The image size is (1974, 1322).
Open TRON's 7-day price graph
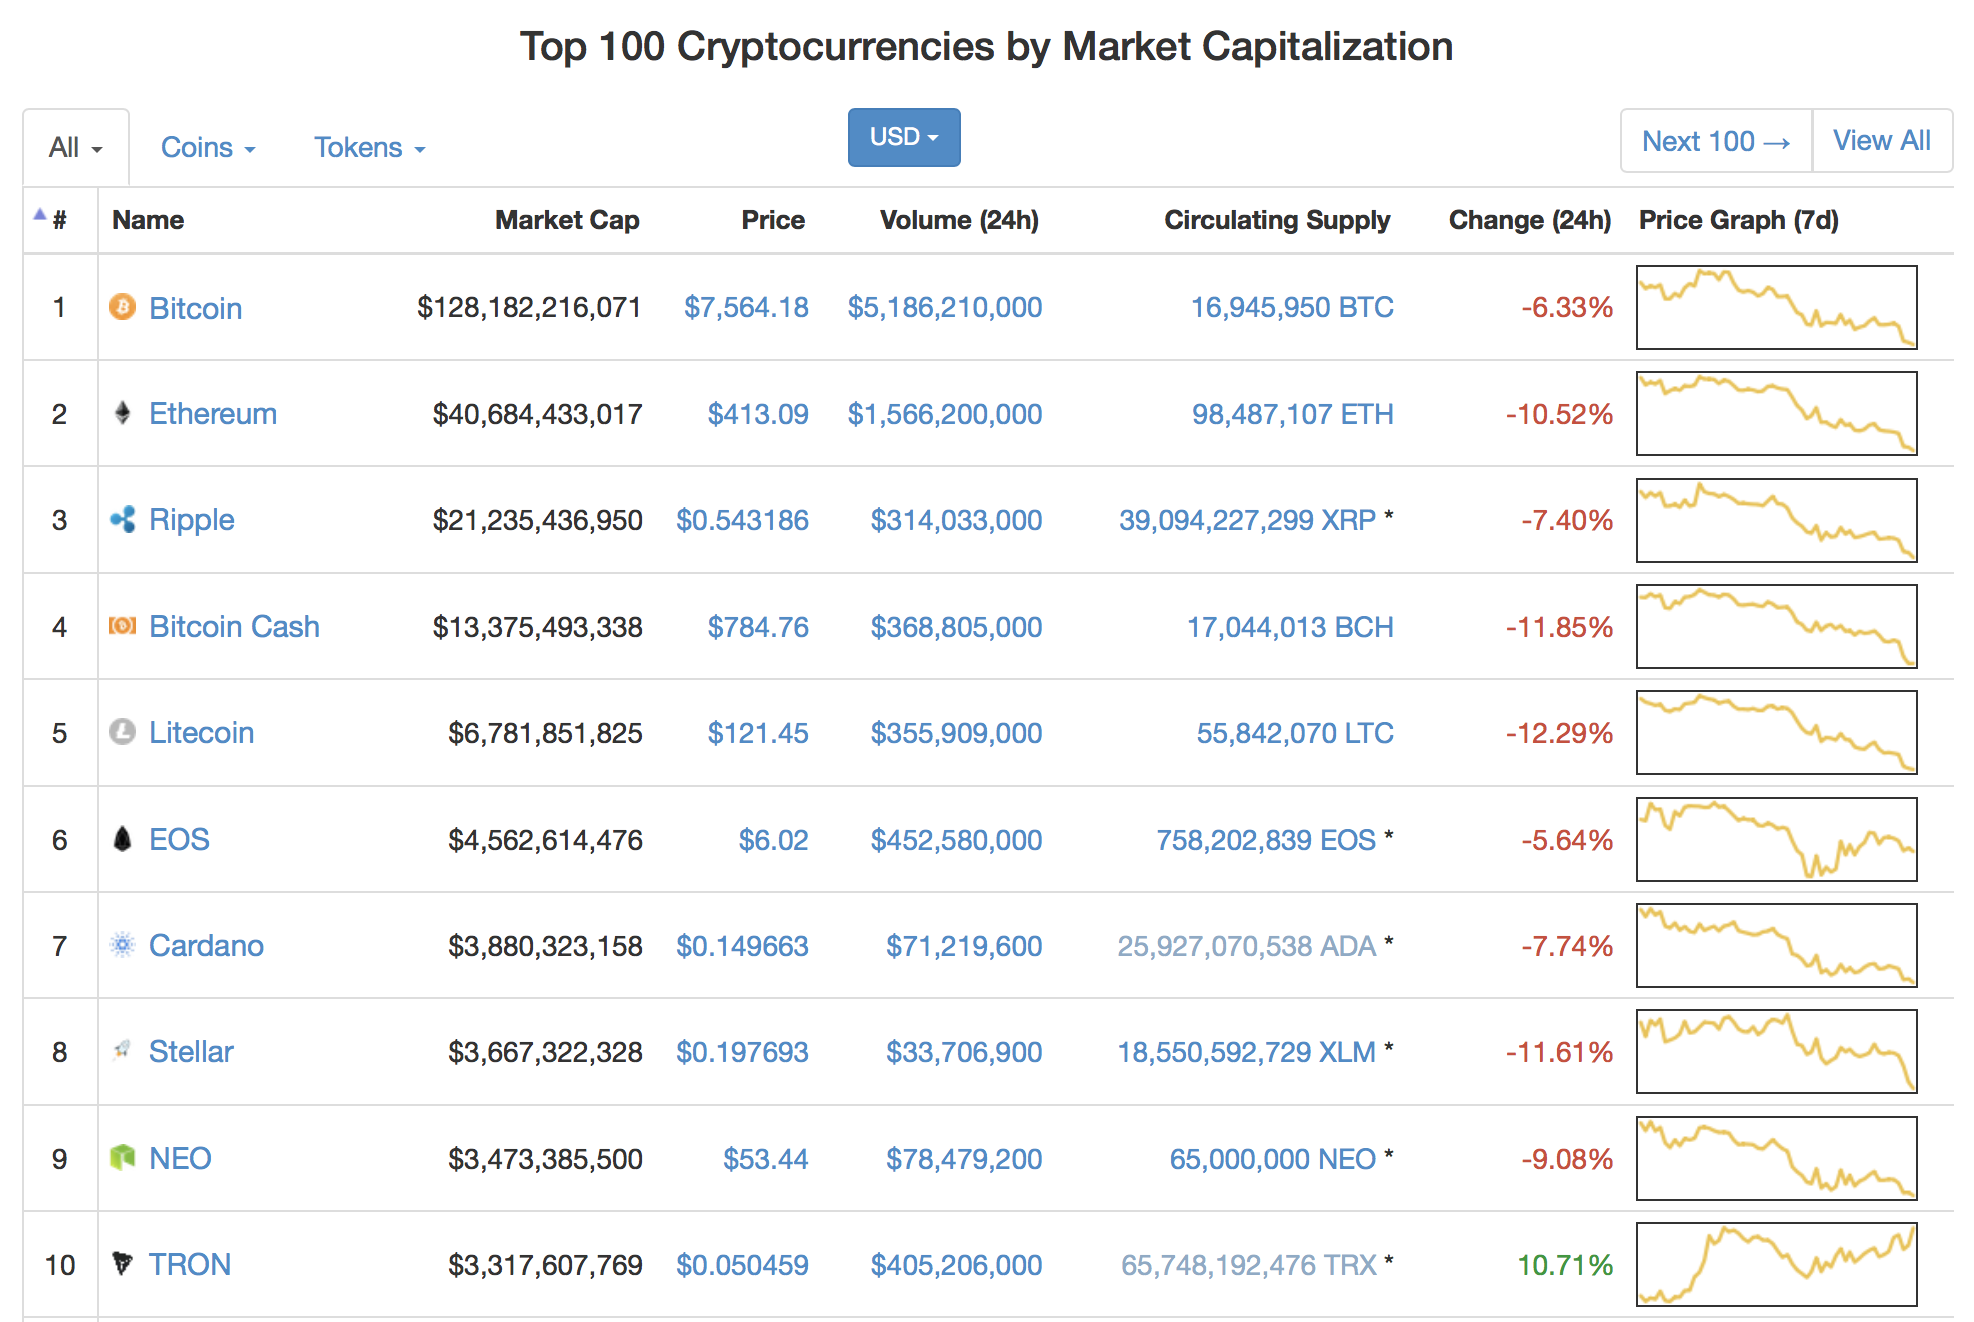pyautogui.click(x=1776, y=1264)
